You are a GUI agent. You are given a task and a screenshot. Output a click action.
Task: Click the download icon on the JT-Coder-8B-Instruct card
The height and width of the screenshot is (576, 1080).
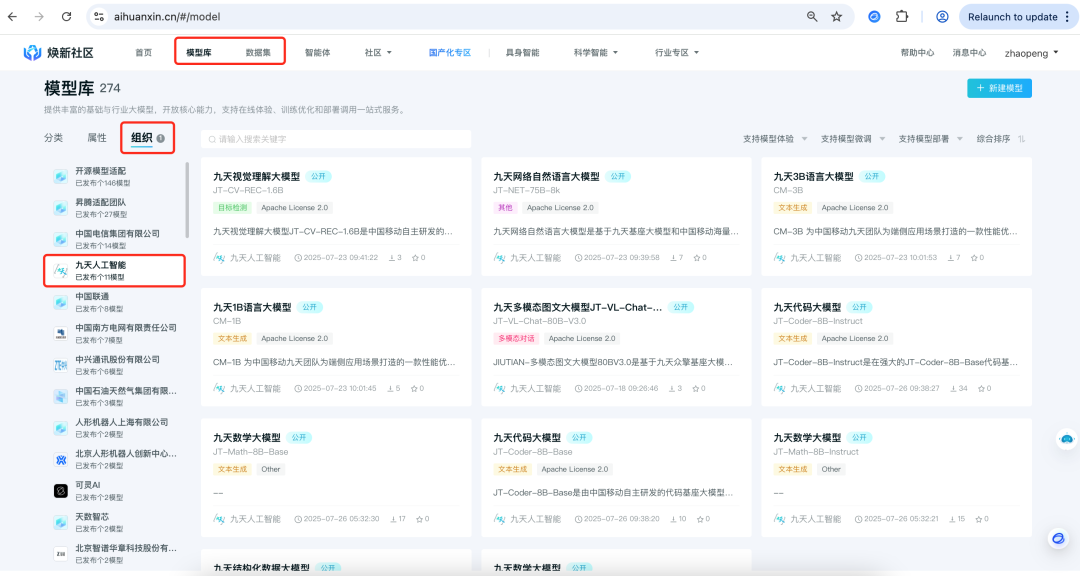tap(953, 389)
